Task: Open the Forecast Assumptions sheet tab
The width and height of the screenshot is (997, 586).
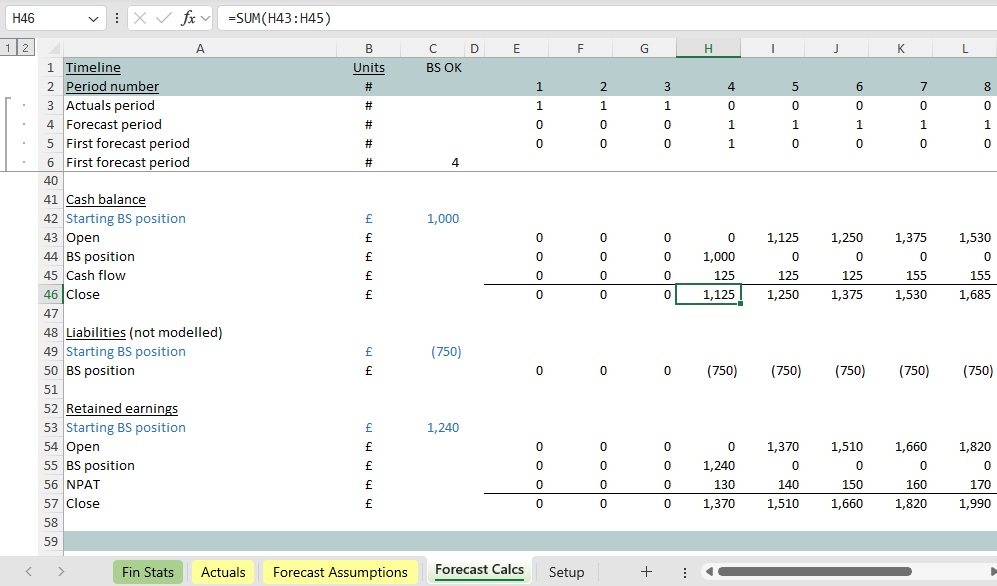Action: pos(340,572)
